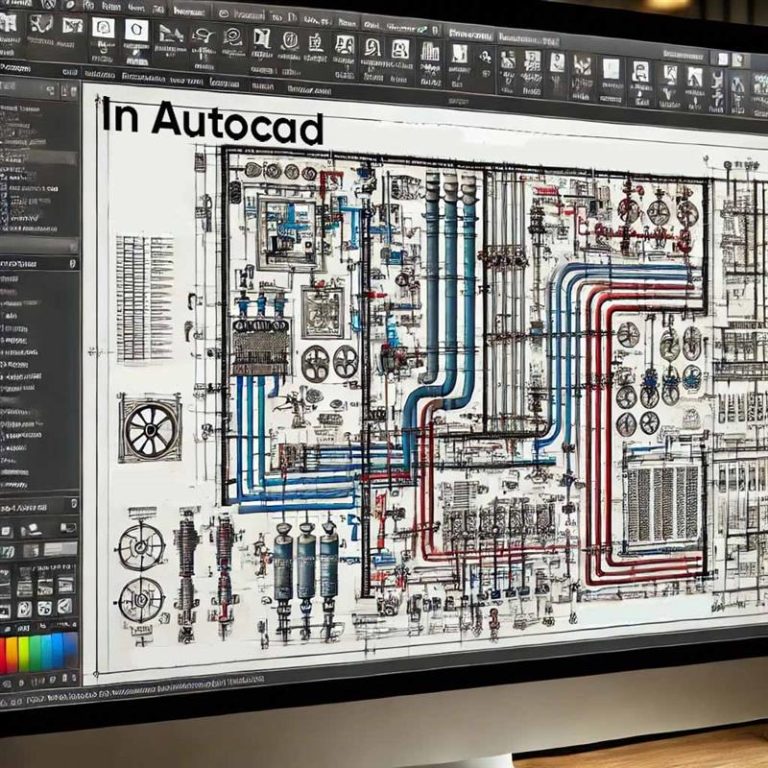Expand the middle-left panel header

tap(35, 263)
